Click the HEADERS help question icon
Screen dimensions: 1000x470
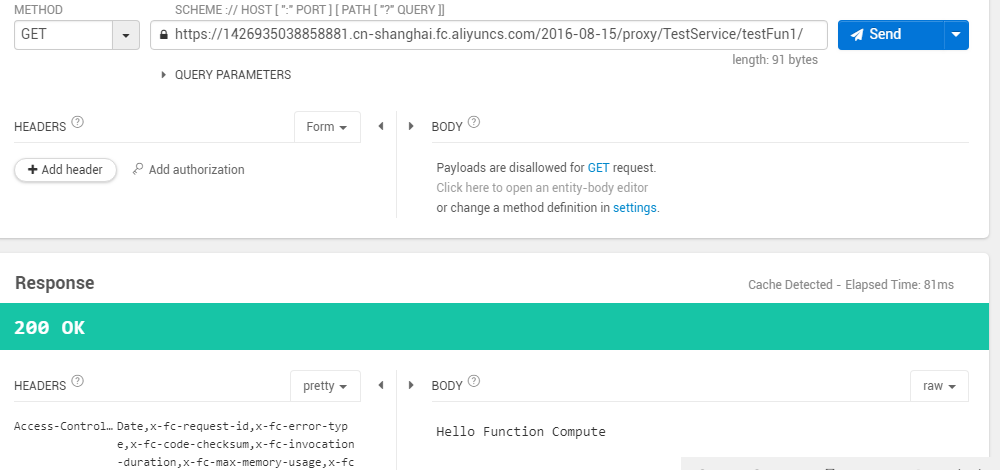tap(78, 125)
